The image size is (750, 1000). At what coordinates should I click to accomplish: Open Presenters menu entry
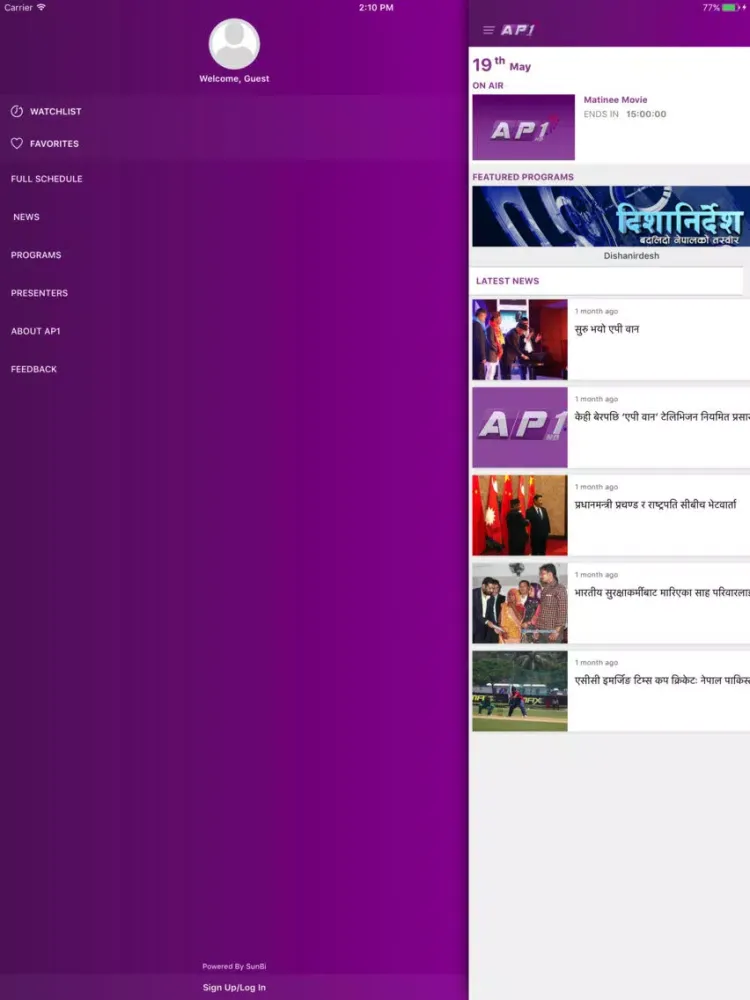click(x=39, y=293)
